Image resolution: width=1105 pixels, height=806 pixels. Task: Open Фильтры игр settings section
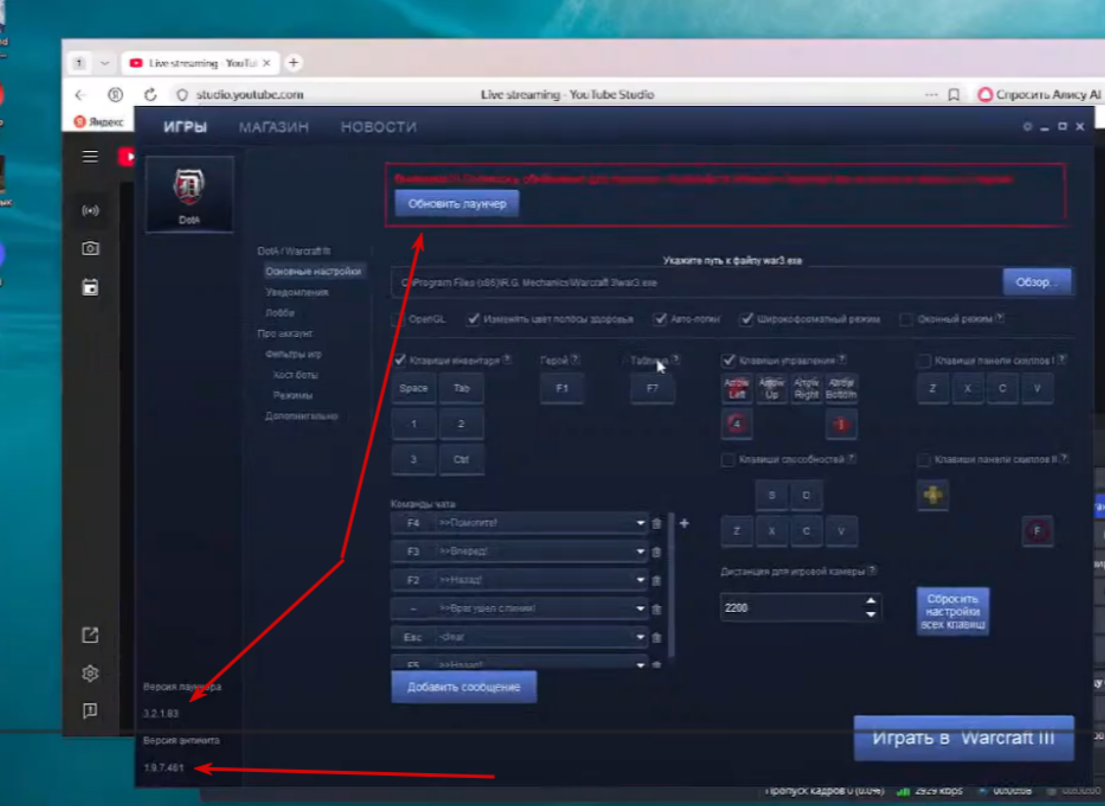pos(294,354)
